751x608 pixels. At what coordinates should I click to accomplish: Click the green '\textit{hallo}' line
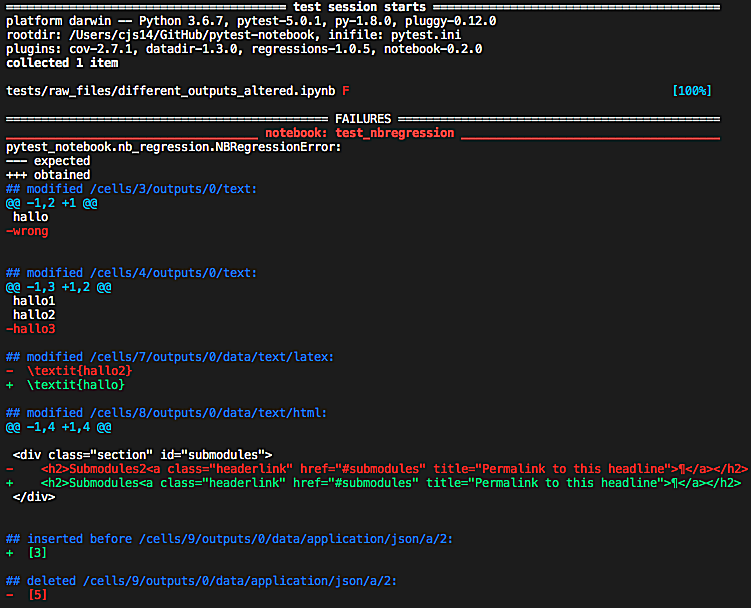click(x=65, y=385)
